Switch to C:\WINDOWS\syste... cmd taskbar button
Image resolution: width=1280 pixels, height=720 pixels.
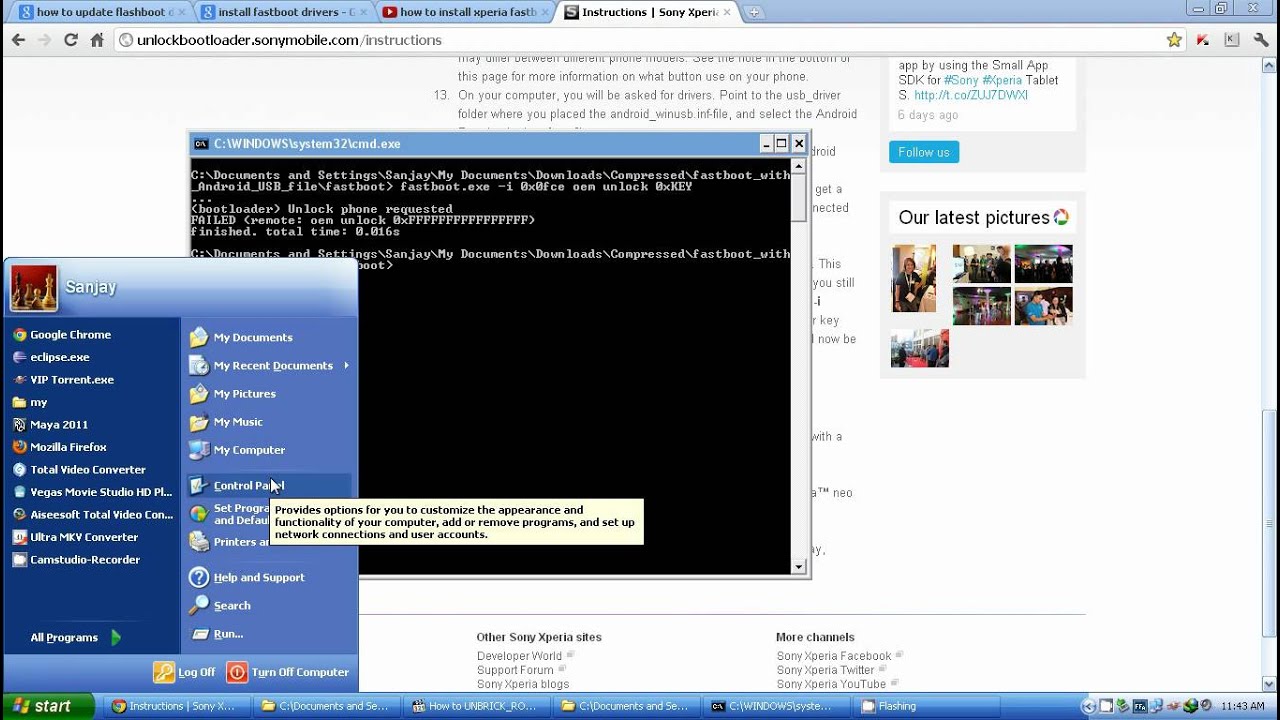(776, 706)
